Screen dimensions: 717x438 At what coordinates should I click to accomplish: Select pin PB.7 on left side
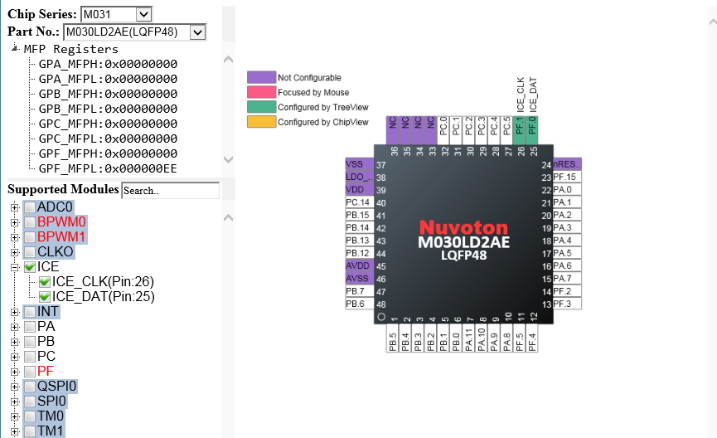coord(359,291)
